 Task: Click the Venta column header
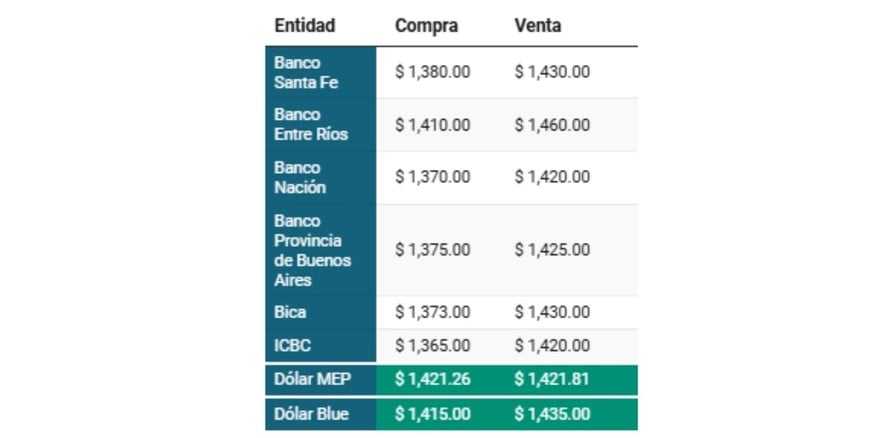(537, 26)
